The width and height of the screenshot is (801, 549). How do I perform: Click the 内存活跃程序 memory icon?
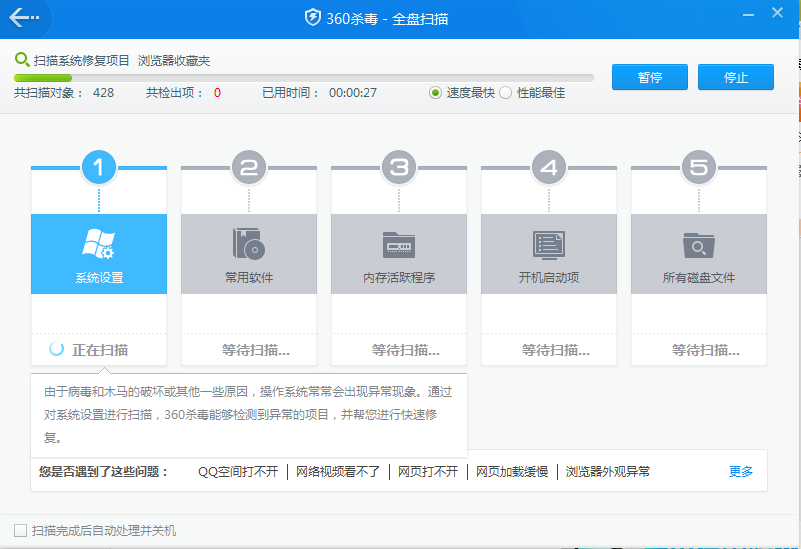pos(398,243)
